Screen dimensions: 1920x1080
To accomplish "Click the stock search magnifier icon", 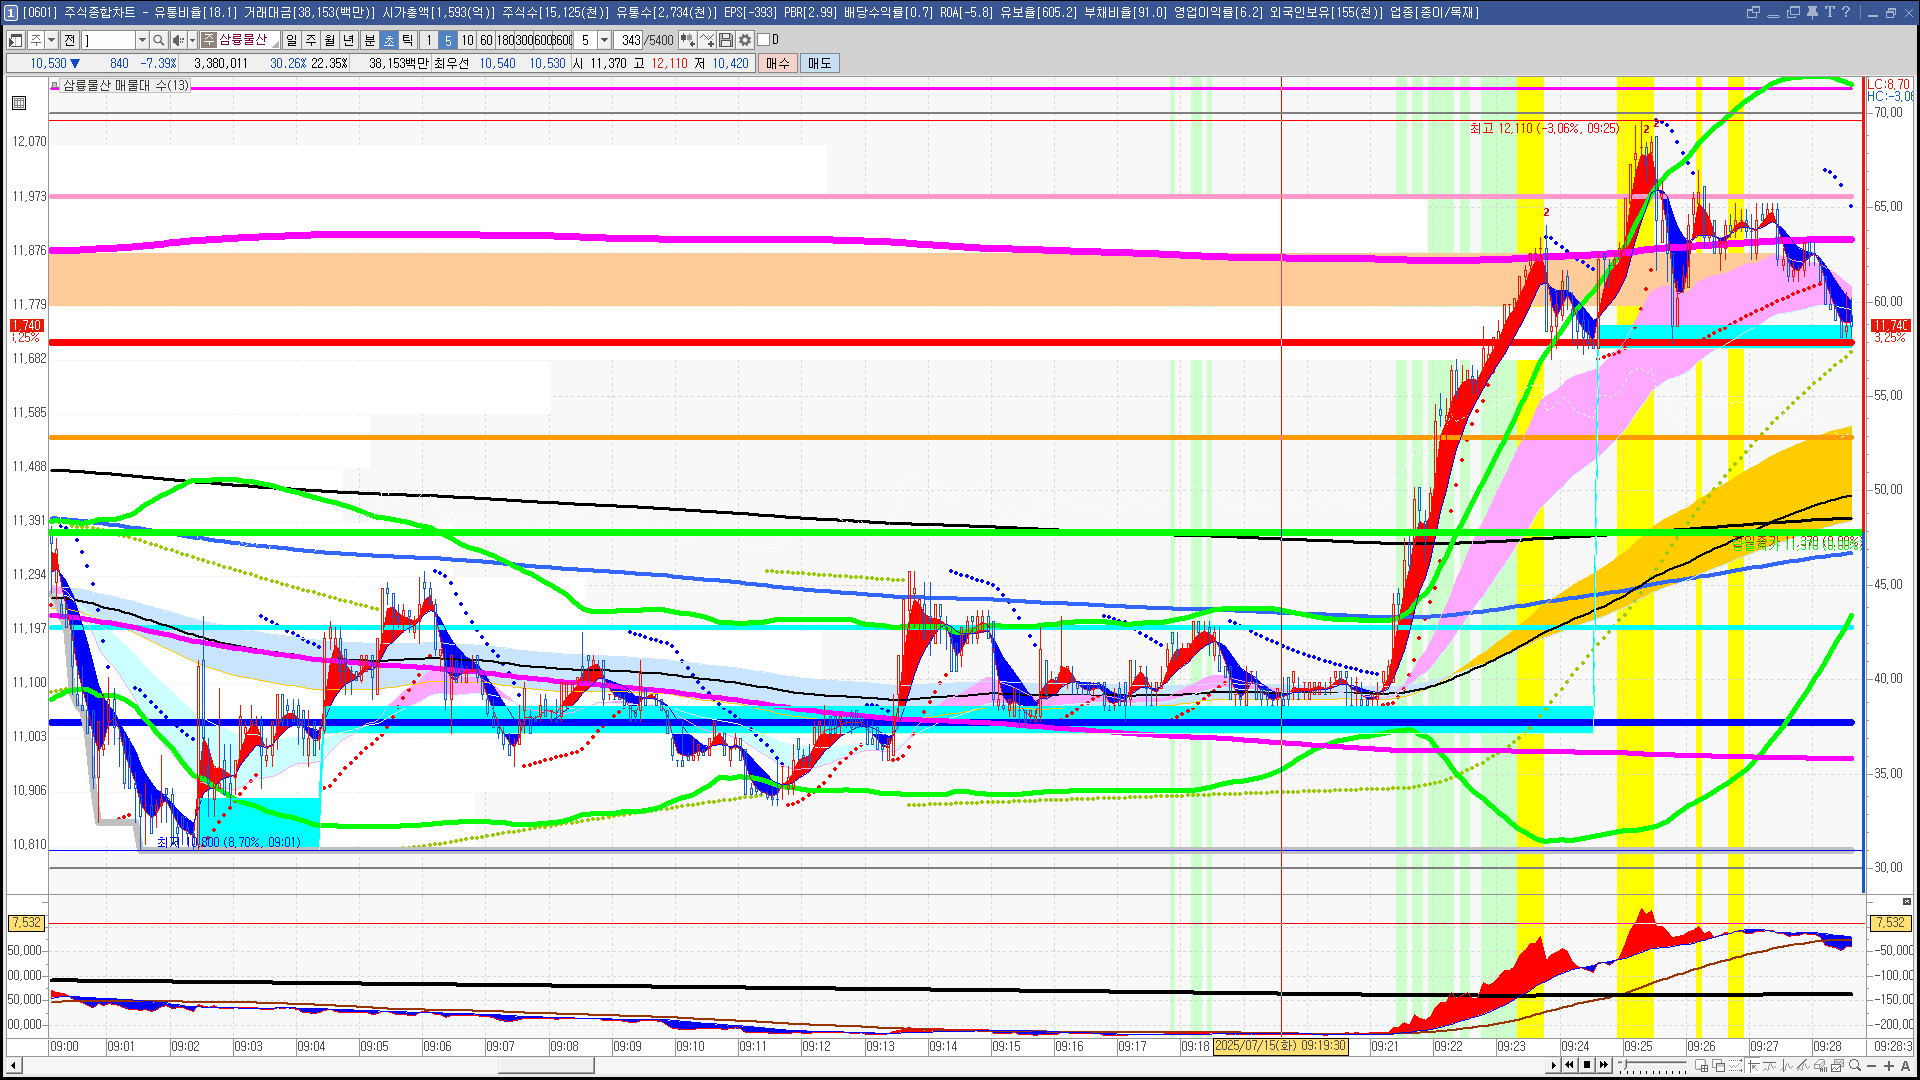I will point(158,40).
